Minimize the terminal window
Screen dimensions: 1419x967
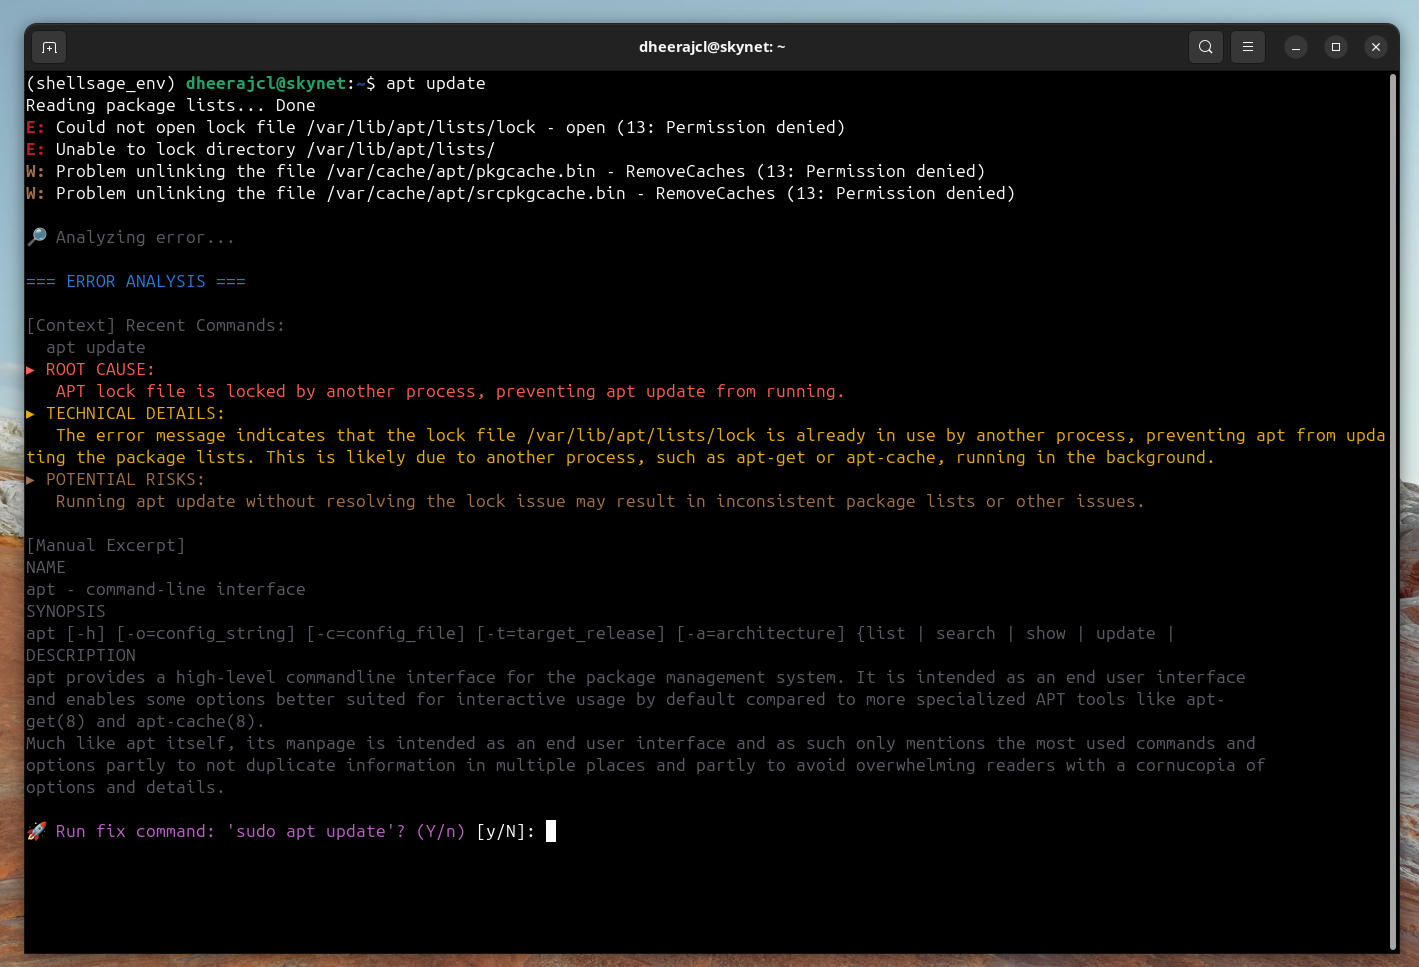point(1296,47)
